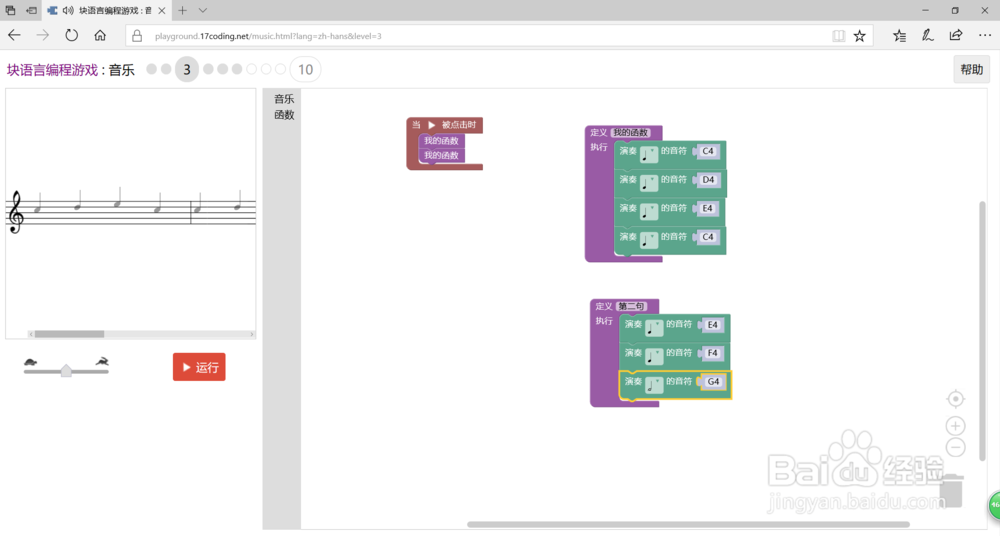Open note duration dropdown on F4 block
The image size is (1000, 536).
click(x=654, y=356)
